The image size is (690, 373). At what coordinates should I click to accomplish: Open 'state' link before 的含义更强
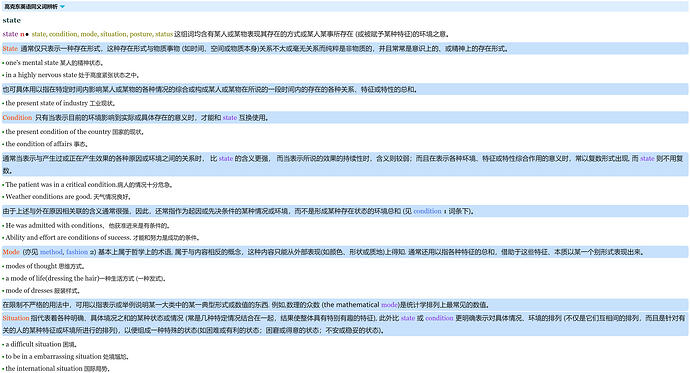click(226, 158)
